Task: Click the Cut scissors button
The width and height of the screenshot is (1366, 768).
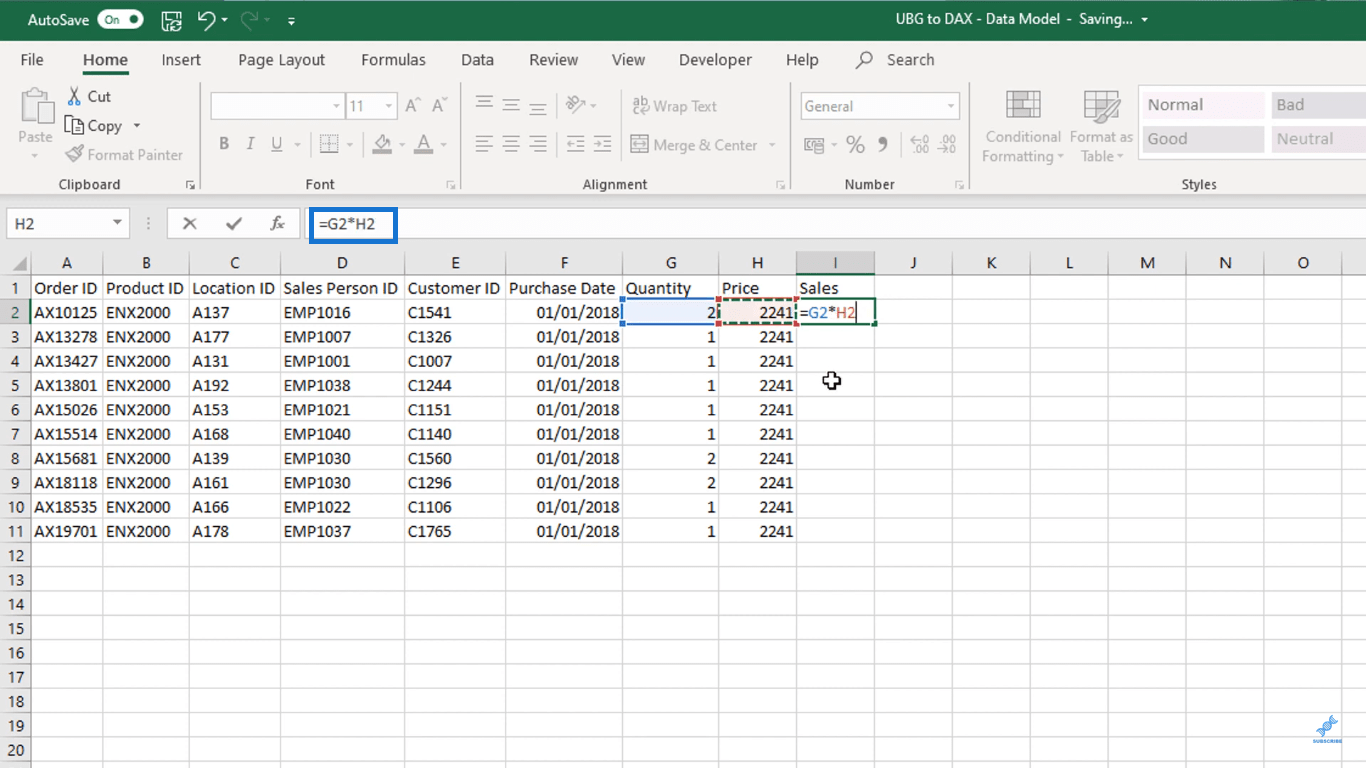Action: point(88,97)
